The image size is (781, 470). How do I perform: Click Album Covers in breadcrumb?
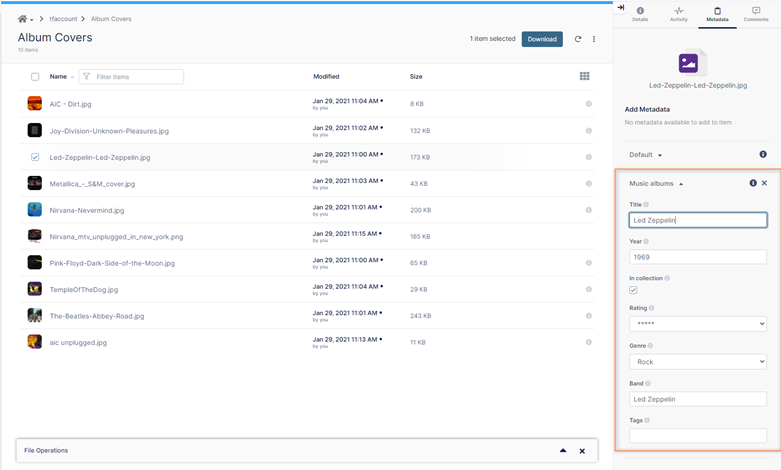(111, 19)
